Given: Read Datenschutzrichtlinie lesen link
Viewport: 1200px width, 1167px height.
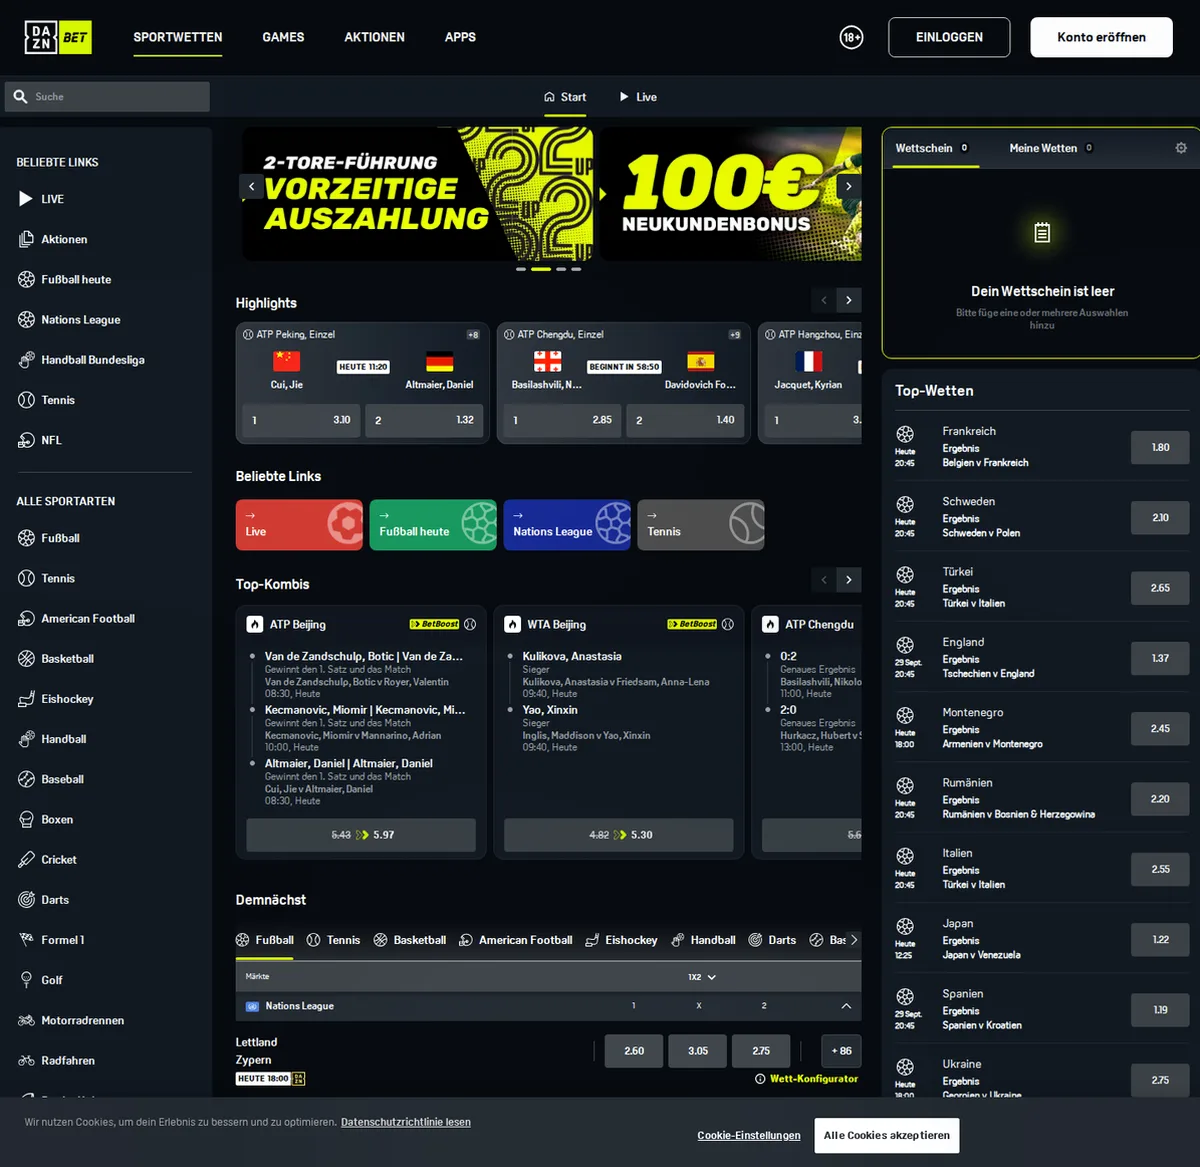Looking at the screenshot, I should click(x=406, y=1122).
